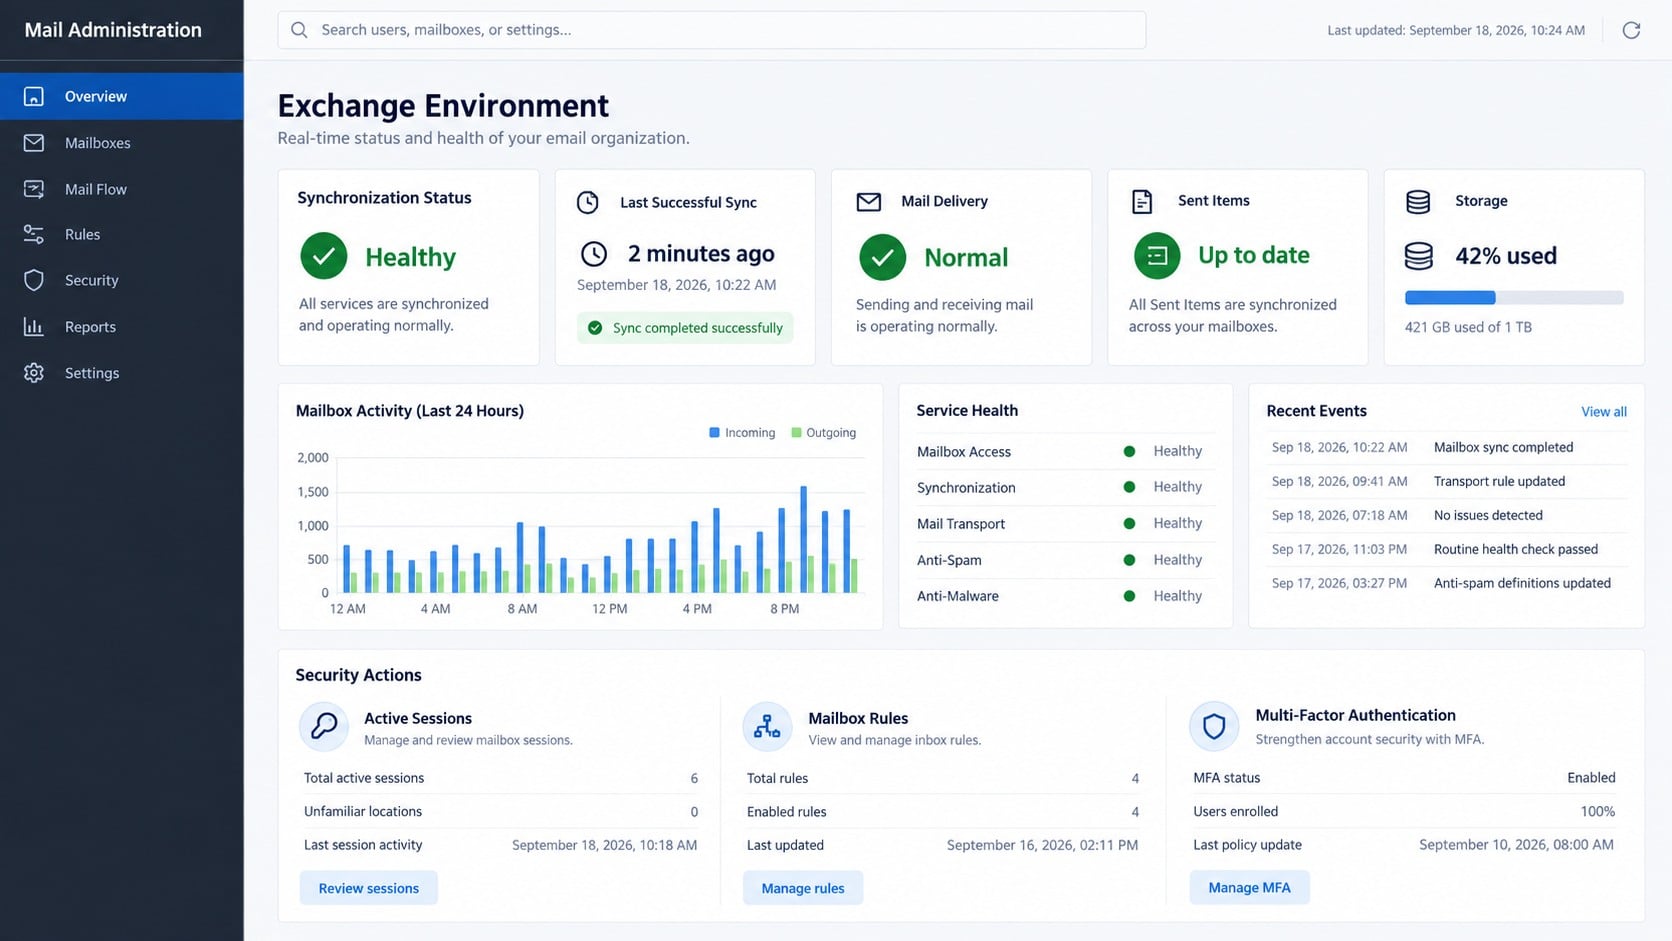
Task: Click the search magnifier icon
Action: point(299,30)
